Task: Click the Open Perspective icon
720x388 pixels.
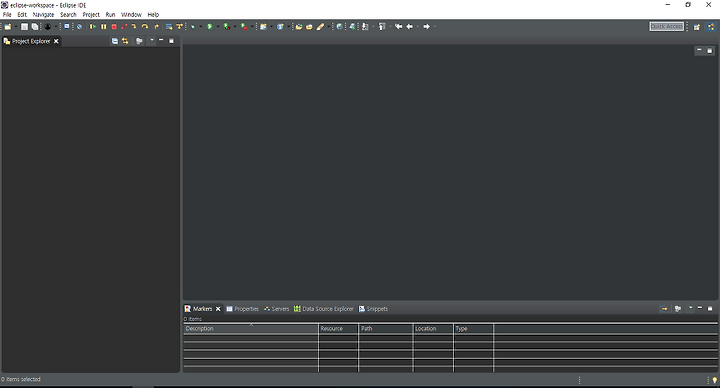Action: [x=697, y=27]
